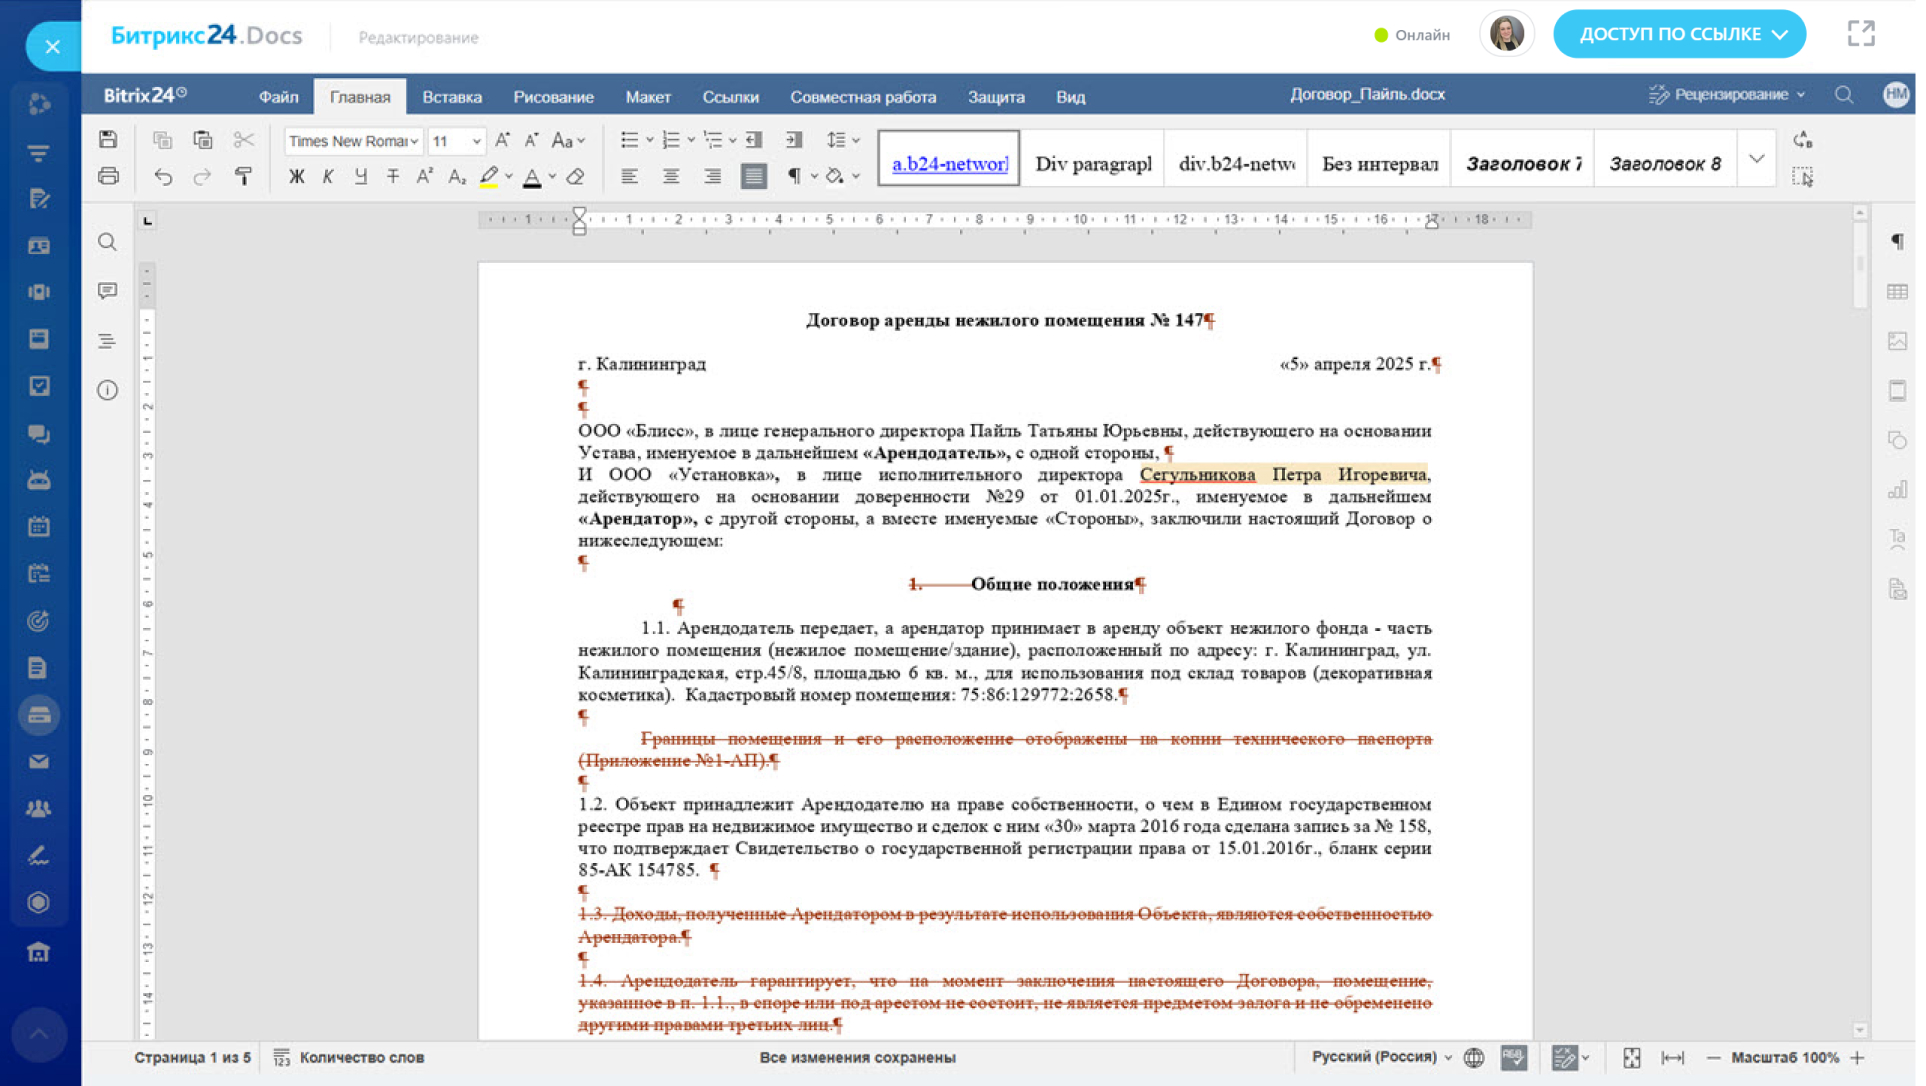Click the Clear style eraser icon
Screen dimensions: 1926x1086
click(576, 177)
